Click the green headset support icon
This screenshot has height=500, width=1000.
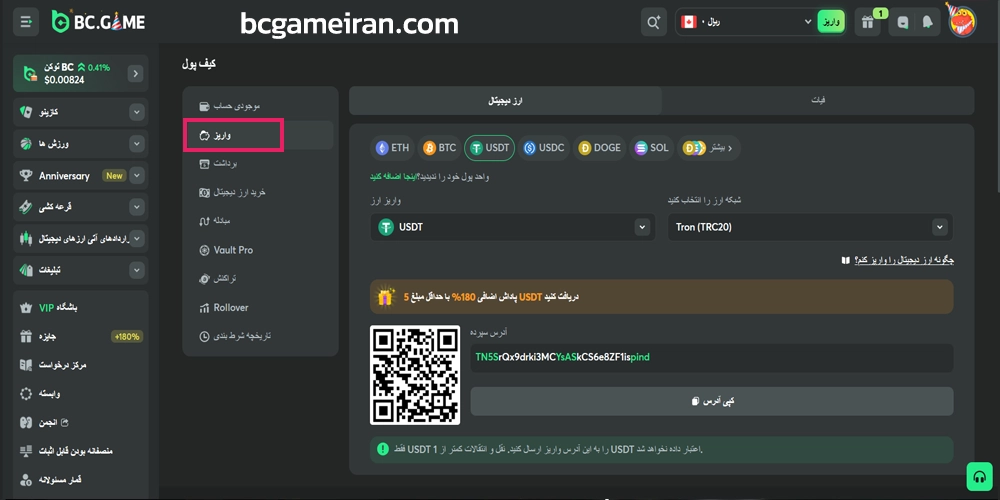978,476
